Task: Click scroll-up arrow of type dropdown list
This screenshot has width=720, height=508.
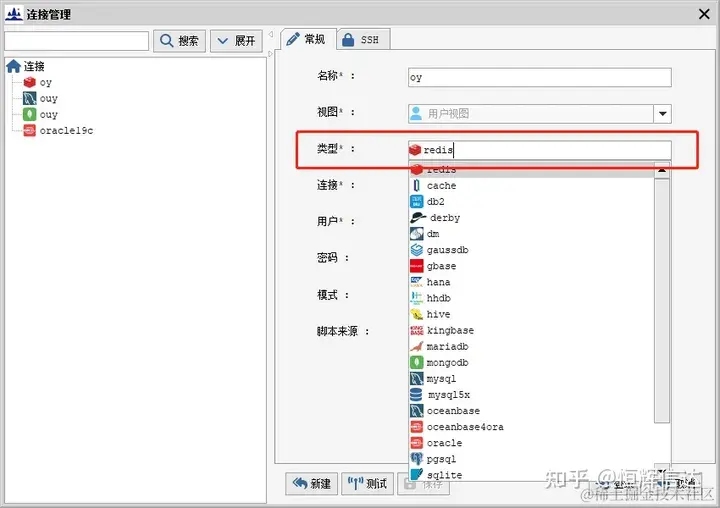Action: coord(662,170)
